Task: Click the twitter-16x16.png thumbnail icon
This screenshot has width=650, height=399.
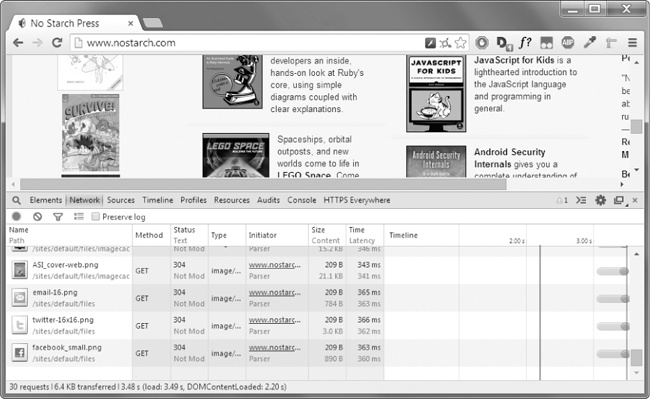Action: pyautogui.click(x=19, y=325)
